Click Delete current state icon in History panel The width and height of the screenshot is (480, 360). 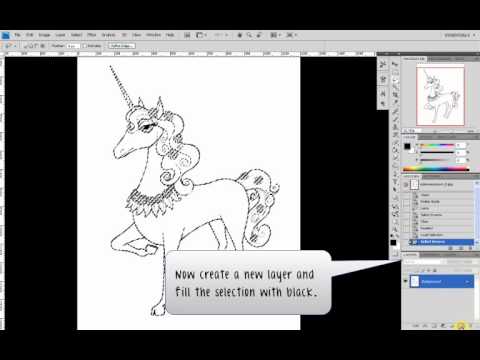[470, 248]
